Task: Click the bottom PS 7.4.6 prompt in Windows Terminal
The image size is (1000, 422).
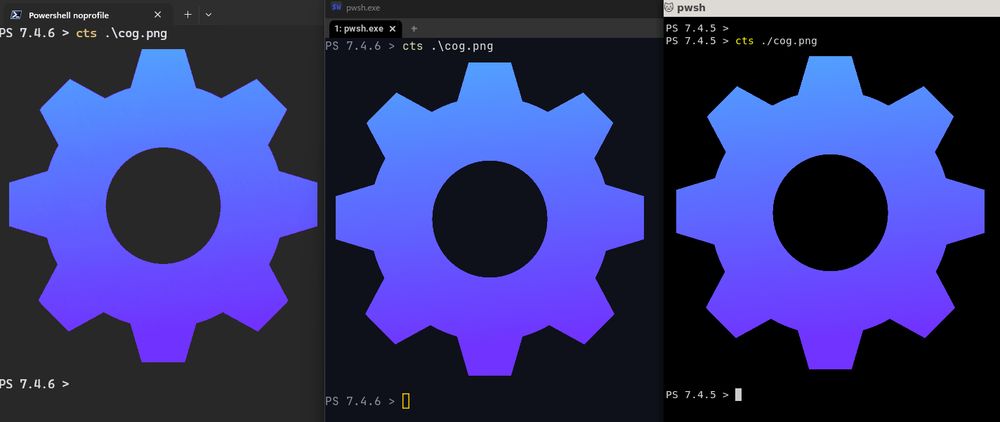Action: [34, 384]
